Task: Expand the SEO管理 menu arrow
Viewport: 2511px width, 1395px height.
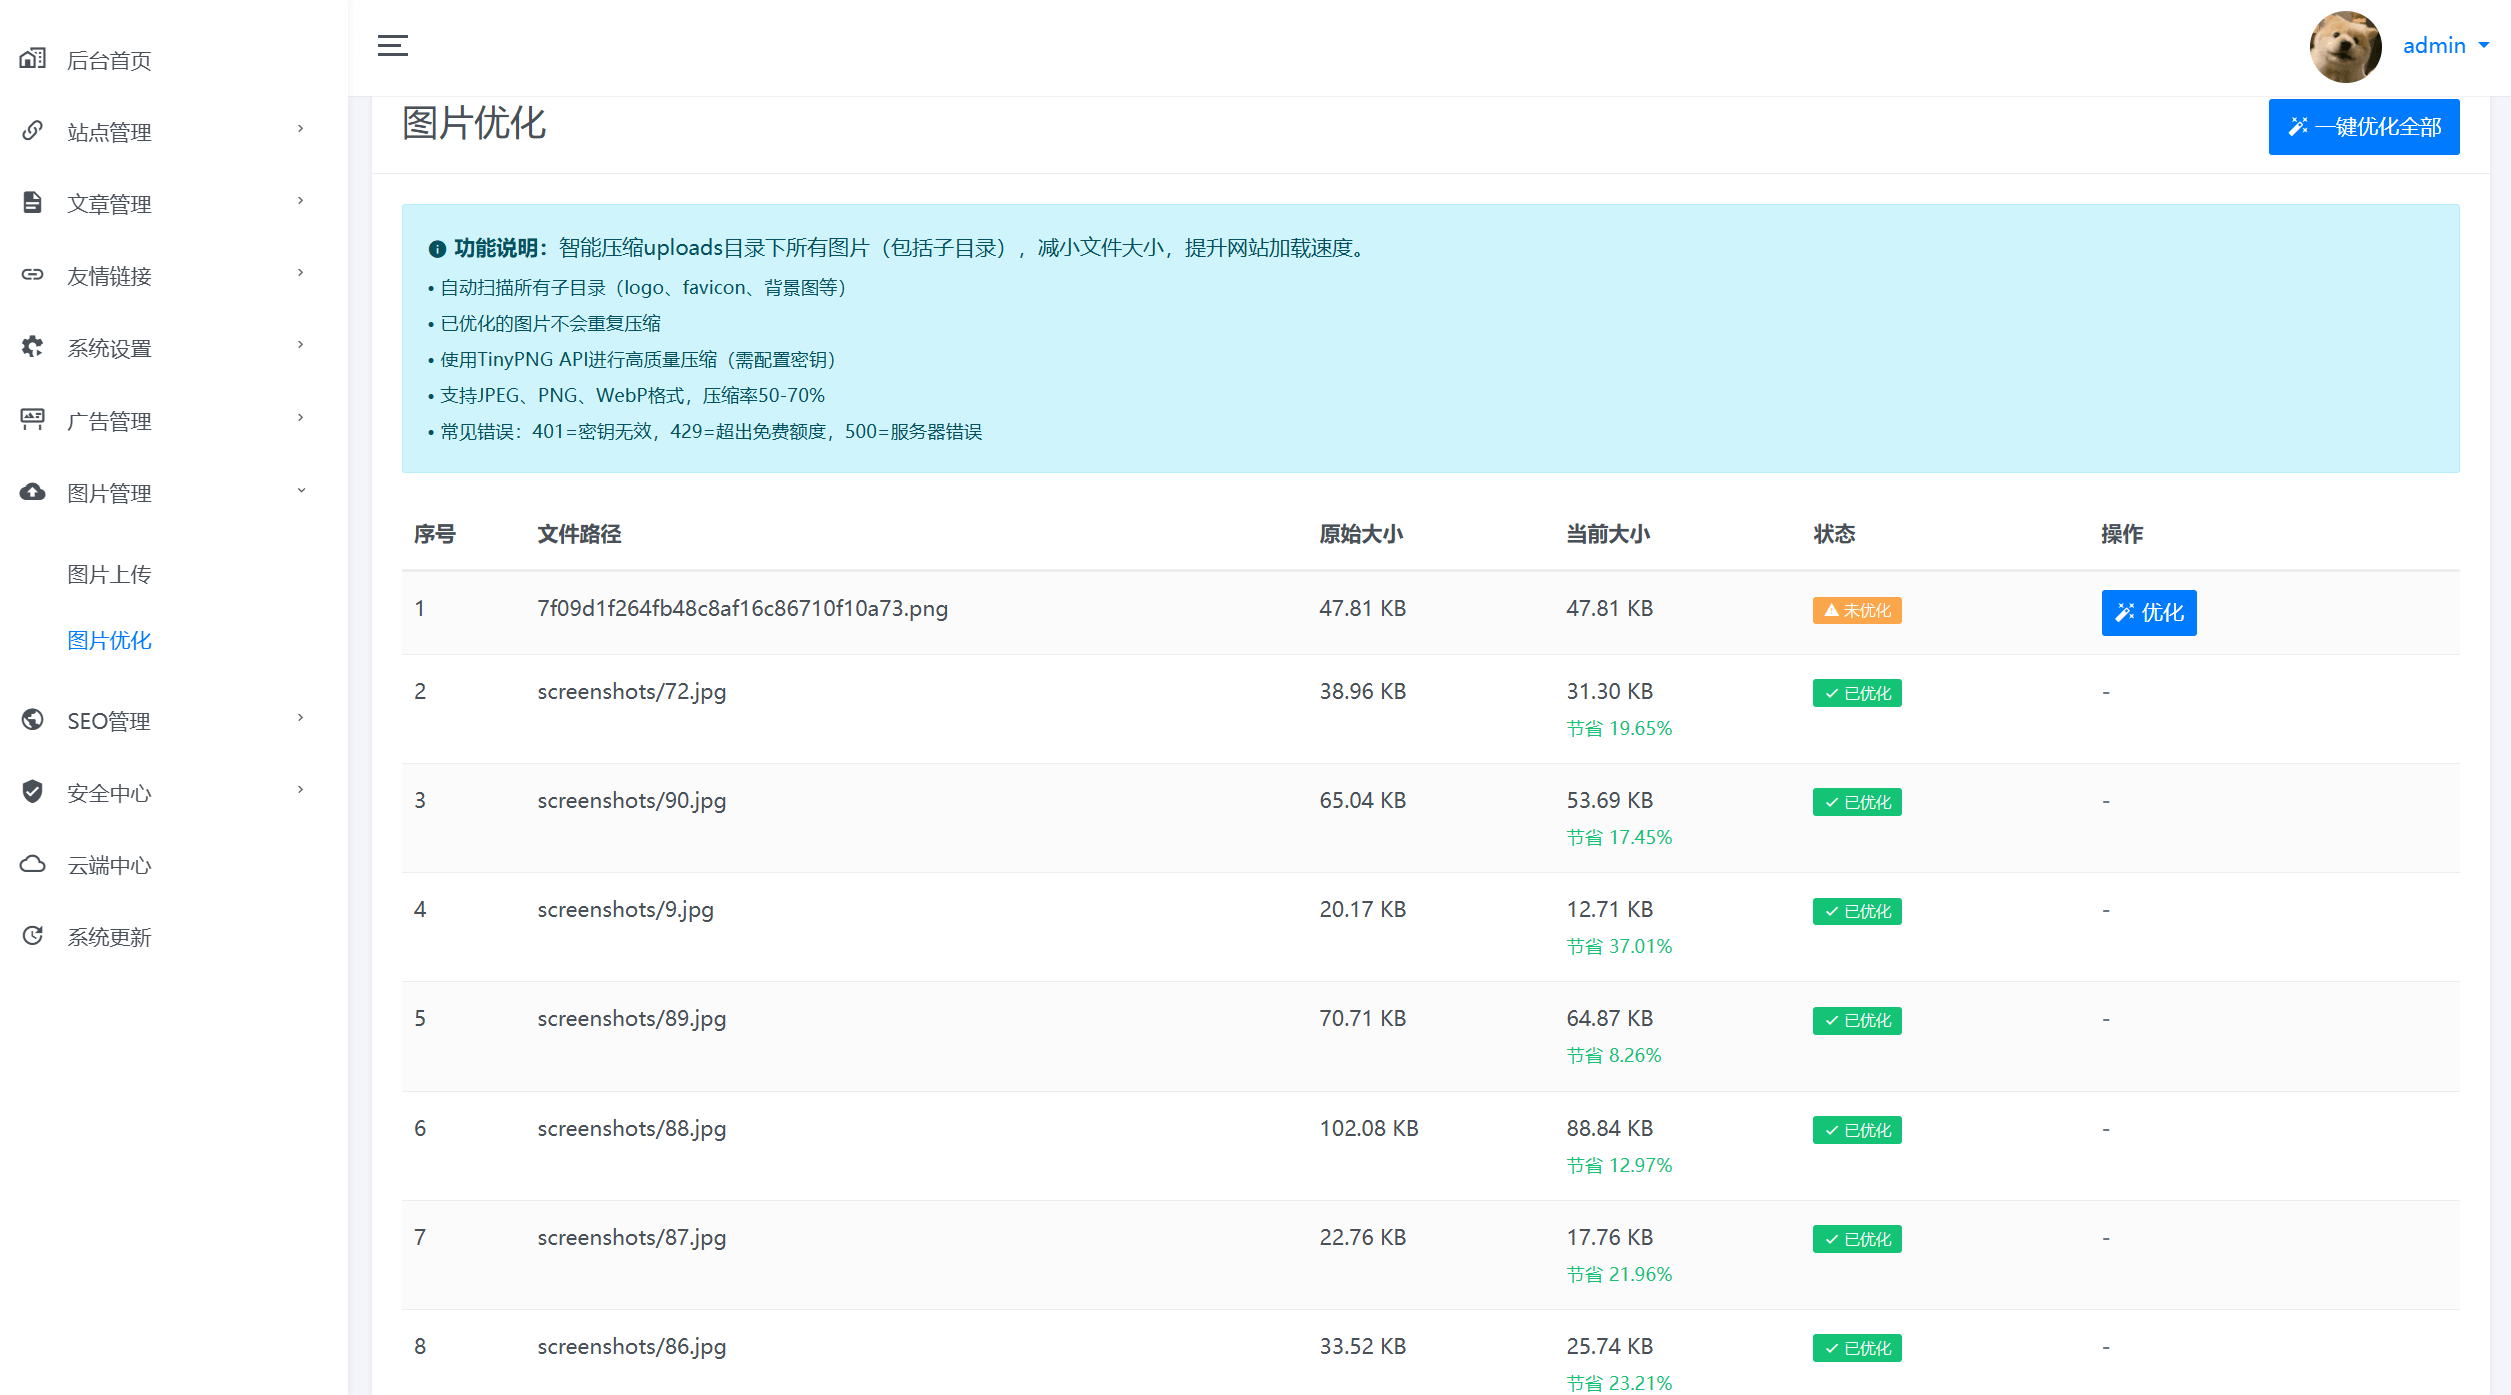Action: click(x=300, y=719)
